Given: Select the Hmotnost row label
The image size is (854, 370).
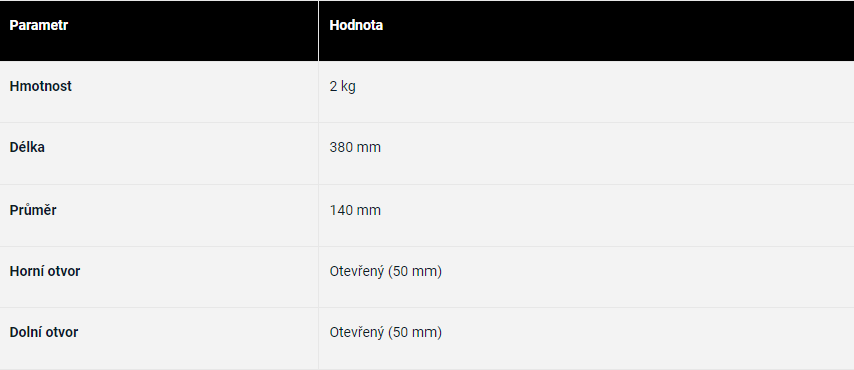Looking at the screenshot, I should tap(40, 87).
